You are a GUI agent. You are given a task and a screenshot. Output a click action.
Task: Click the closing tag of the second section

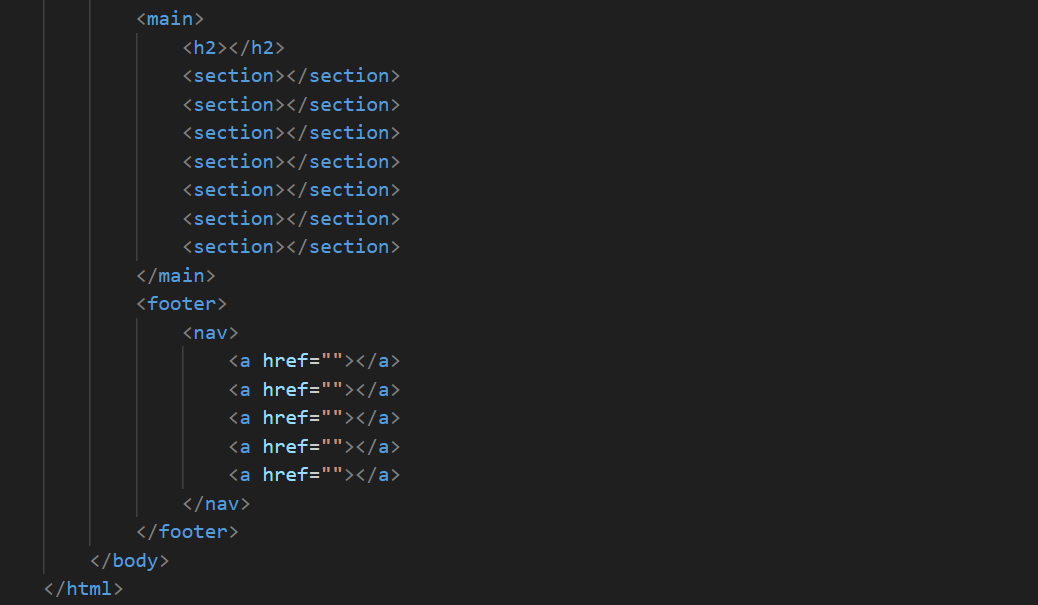[343, 105]
